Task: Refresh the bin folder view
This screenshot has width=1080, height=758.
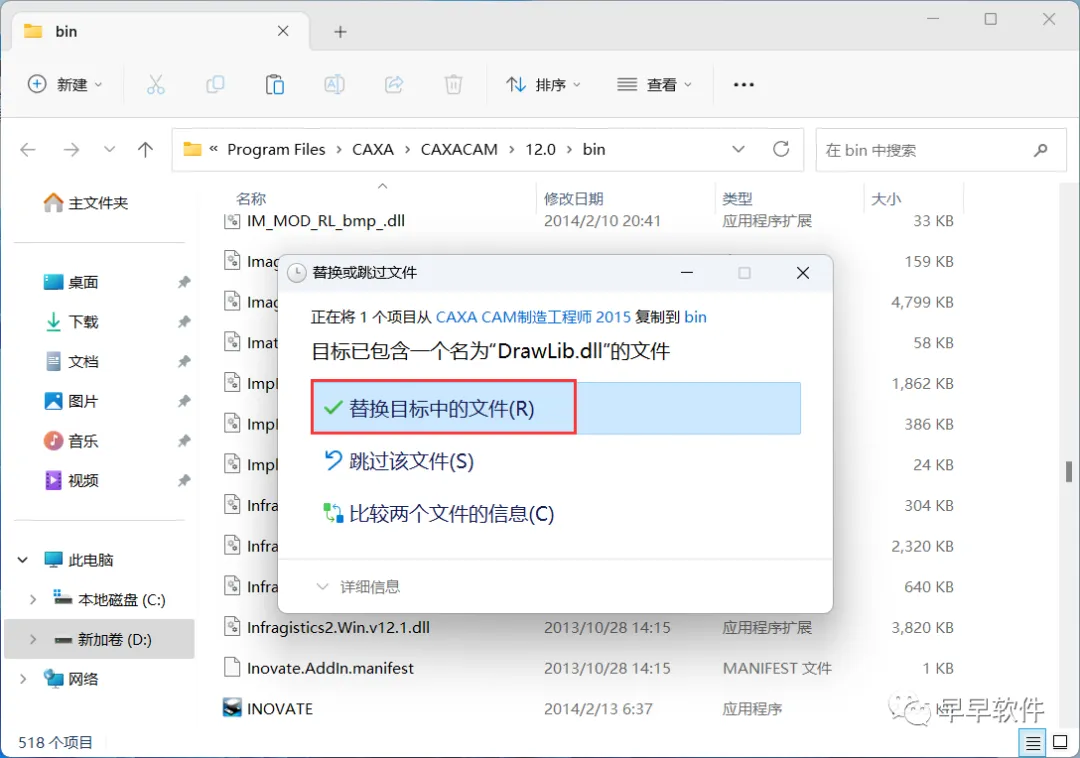Action: click(781, 149)
